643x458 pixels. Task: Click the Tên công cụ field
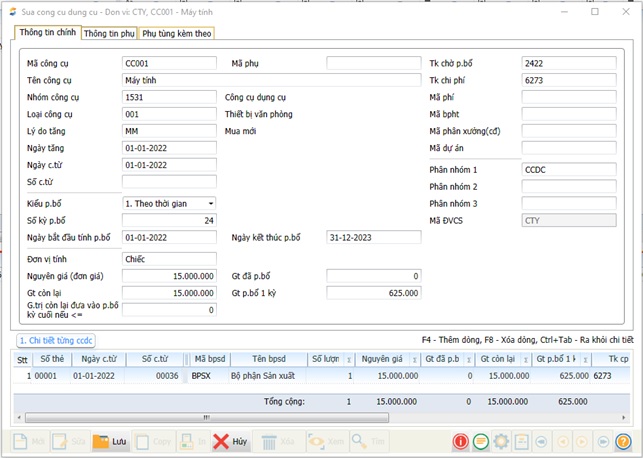click(168, 79)
